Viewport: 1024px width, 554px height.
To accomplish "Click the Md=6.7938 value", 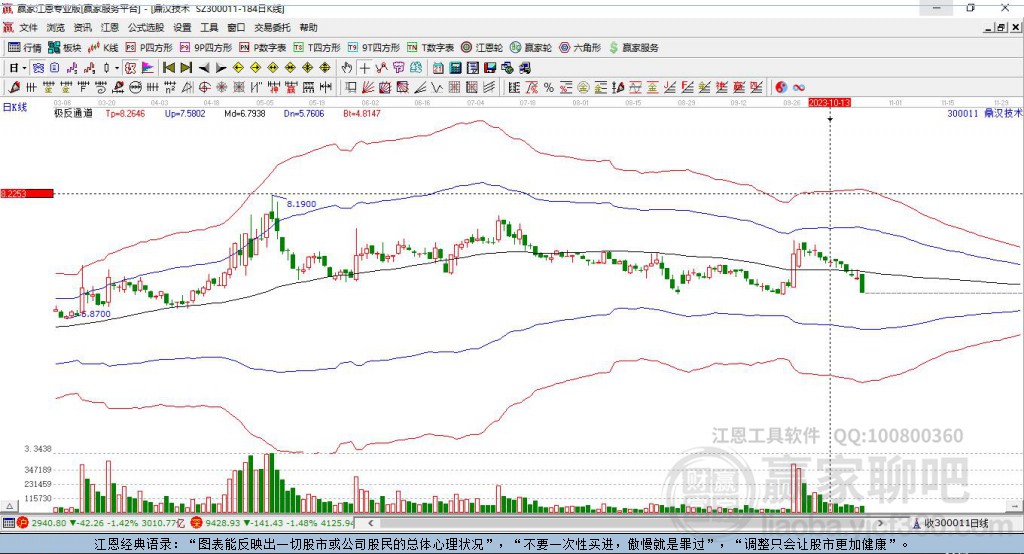I will click(x=245, y=113).
